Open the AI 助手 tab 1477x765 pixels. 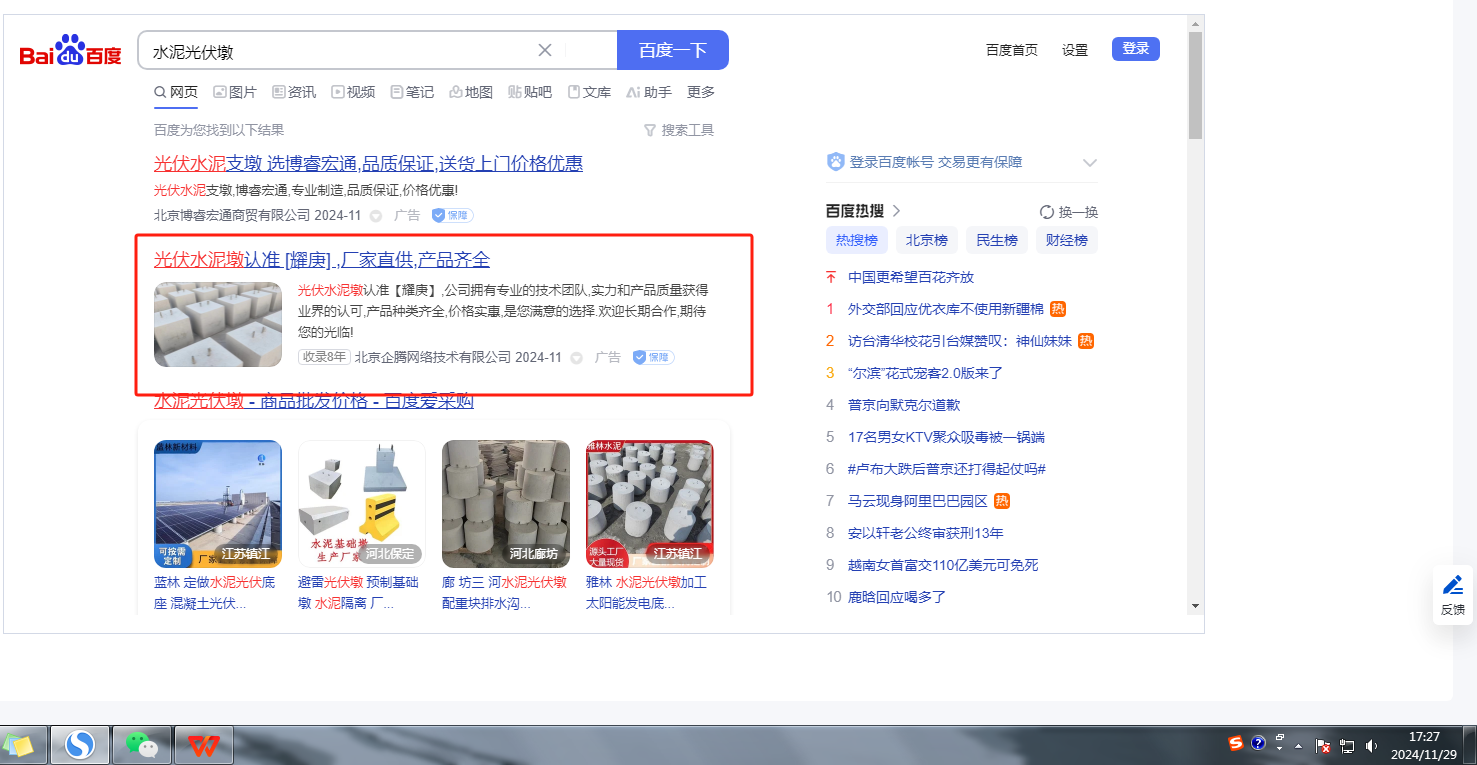tap(649, 92)
